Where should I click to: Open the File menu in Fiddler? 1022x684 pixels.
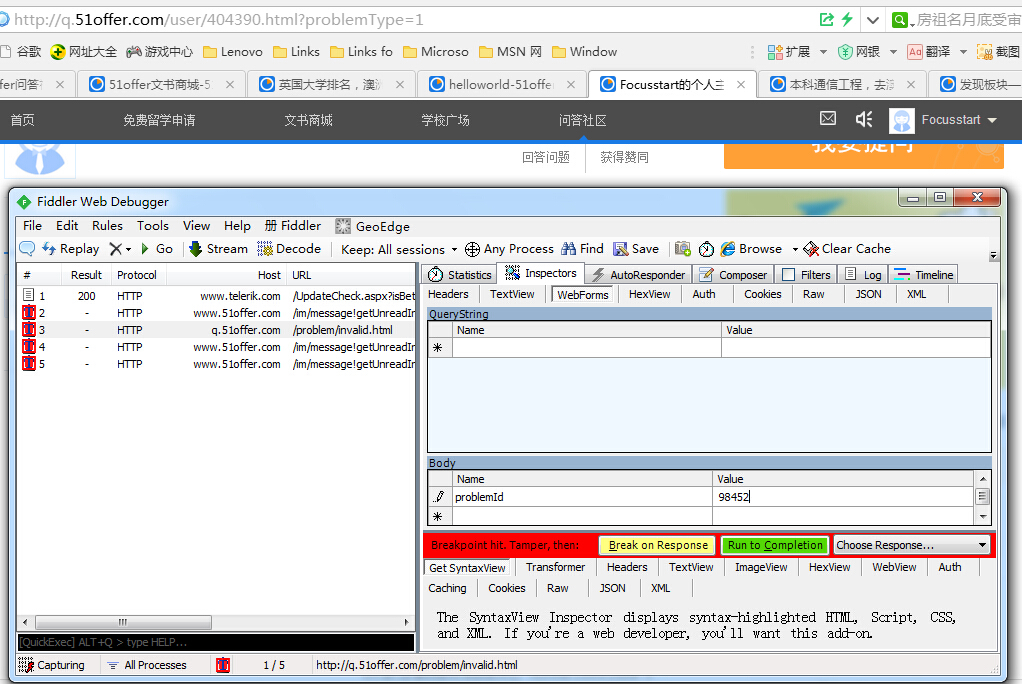33,226
